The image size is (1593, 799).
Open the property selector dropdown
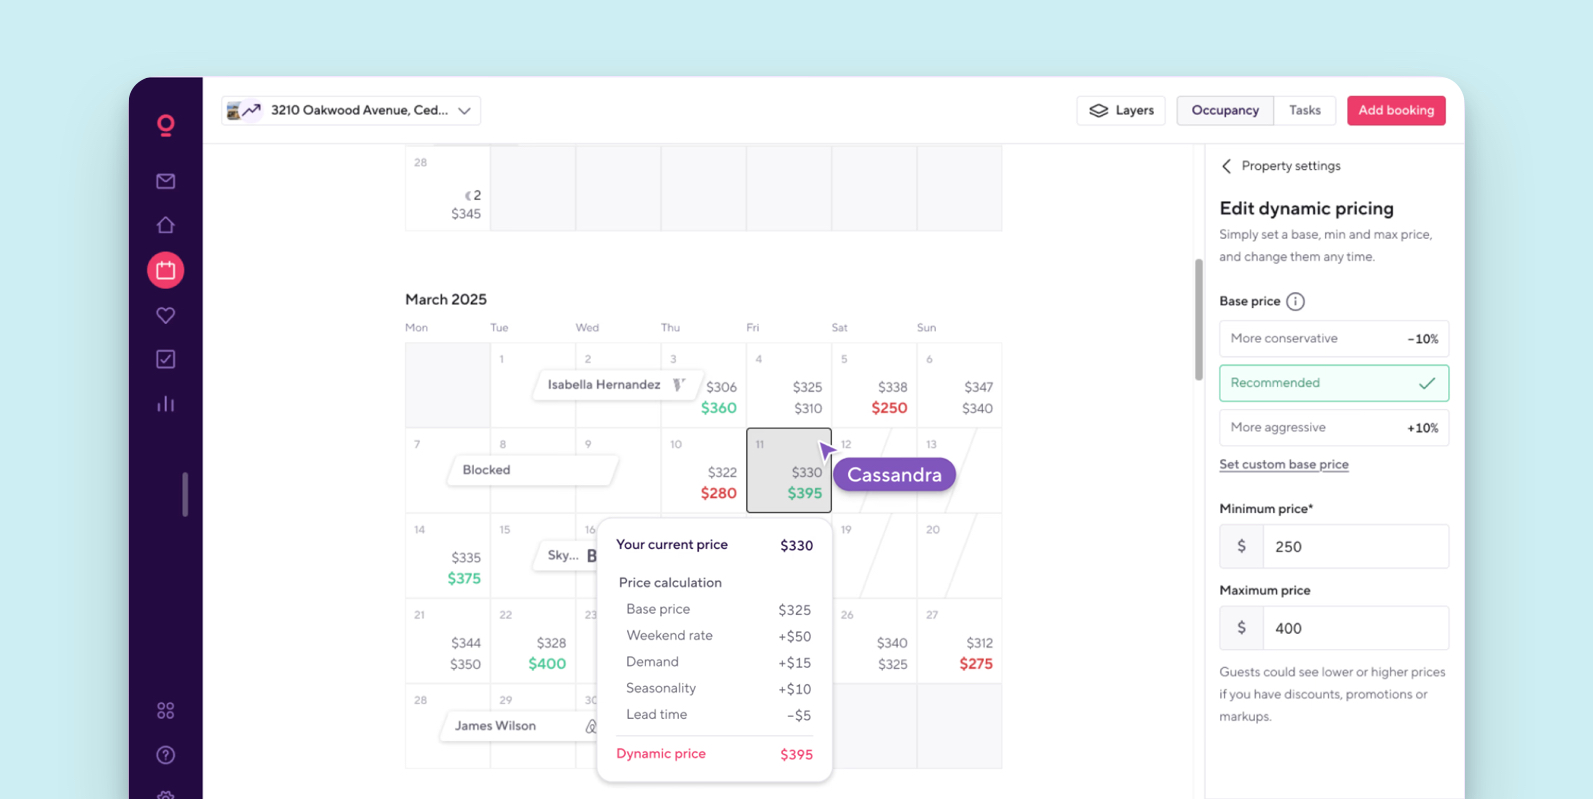pos(351,110)
